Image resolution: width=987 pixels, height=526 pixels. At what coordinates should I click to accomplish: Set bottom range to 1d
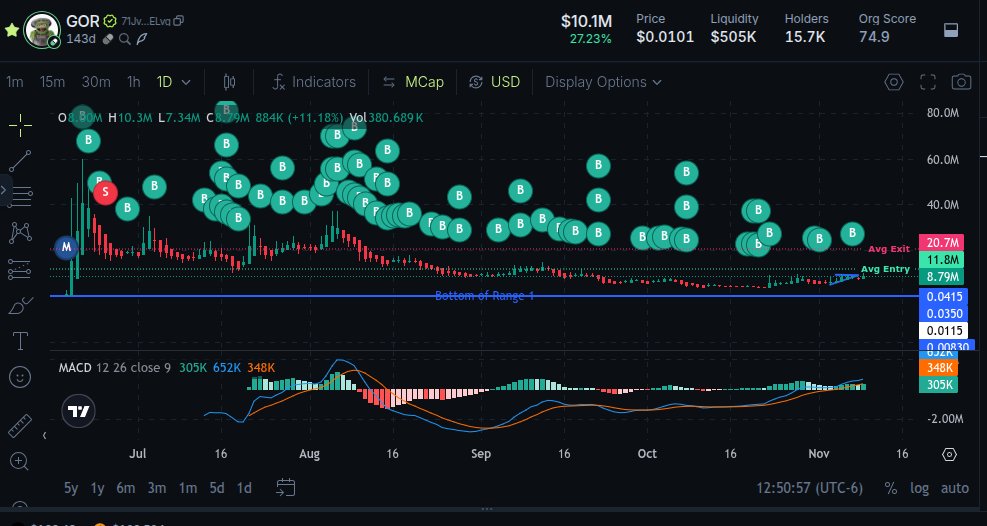click(x=244, y=488)
